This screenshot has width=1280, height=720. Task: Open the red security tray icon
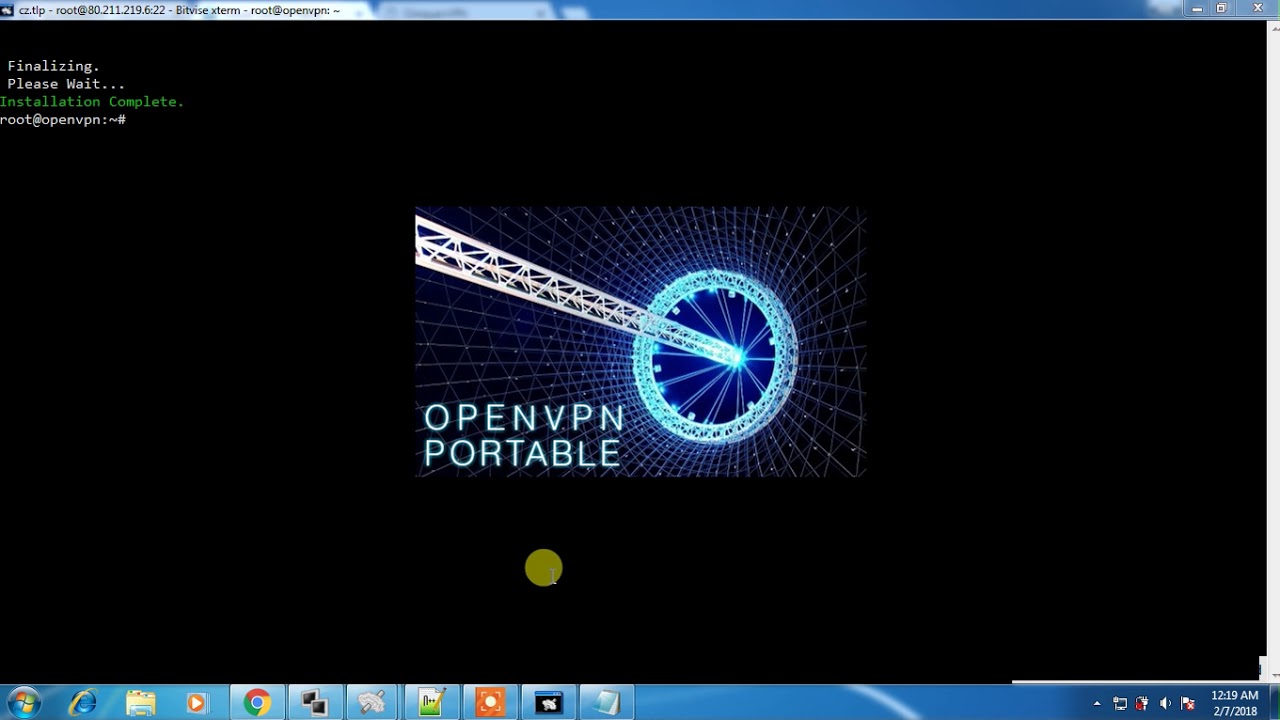click(x=1142, y=704)
